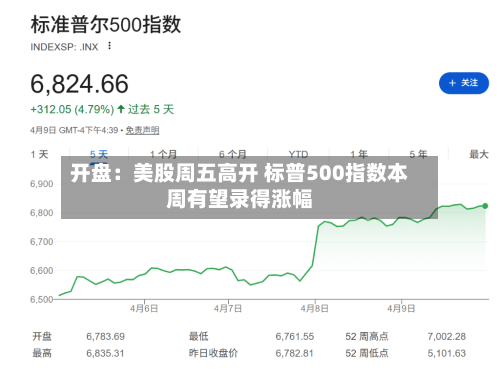Click the 昨日收盘价 value 6,782.81
This screenshot has width=500, height=375.
[295, 353]
